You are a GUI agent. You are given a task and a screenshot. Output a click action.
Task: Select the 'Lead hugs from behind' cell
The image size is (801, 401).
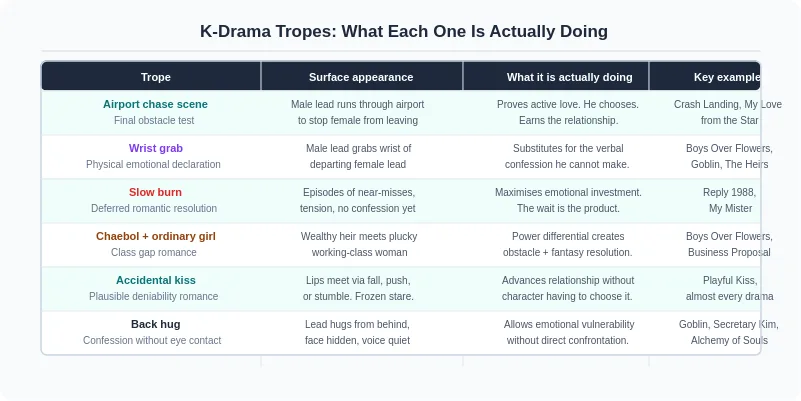(358, 332)
